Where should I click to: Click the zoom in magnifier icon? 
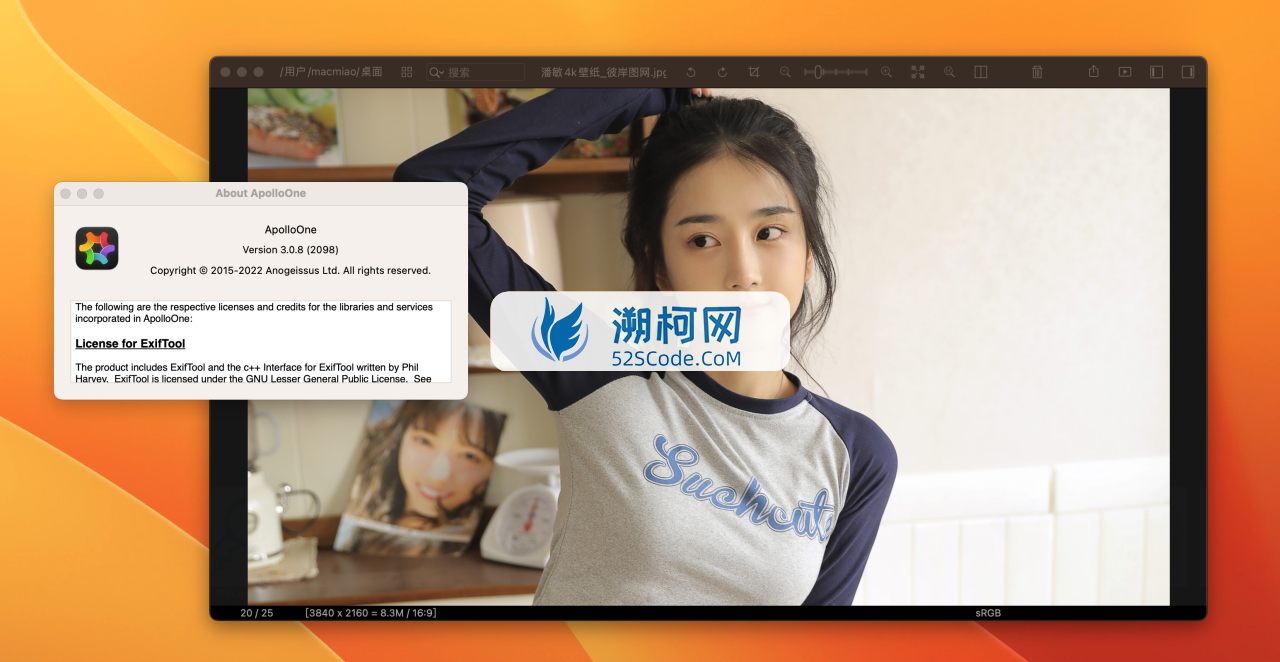(x=886, y=72)
